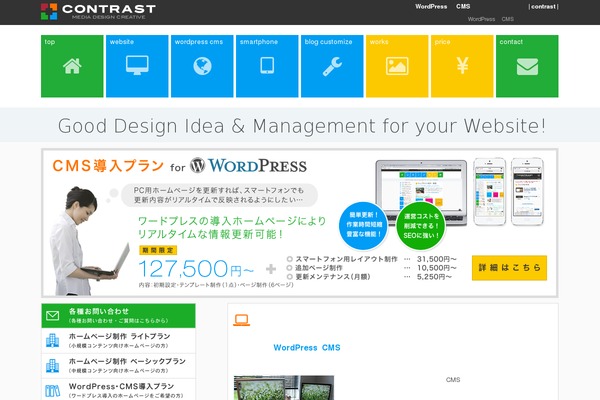The width and height of the screenshot is (600, 400).
Task: Open the website tile with monitor icon
Action: (x=137, y=66)
